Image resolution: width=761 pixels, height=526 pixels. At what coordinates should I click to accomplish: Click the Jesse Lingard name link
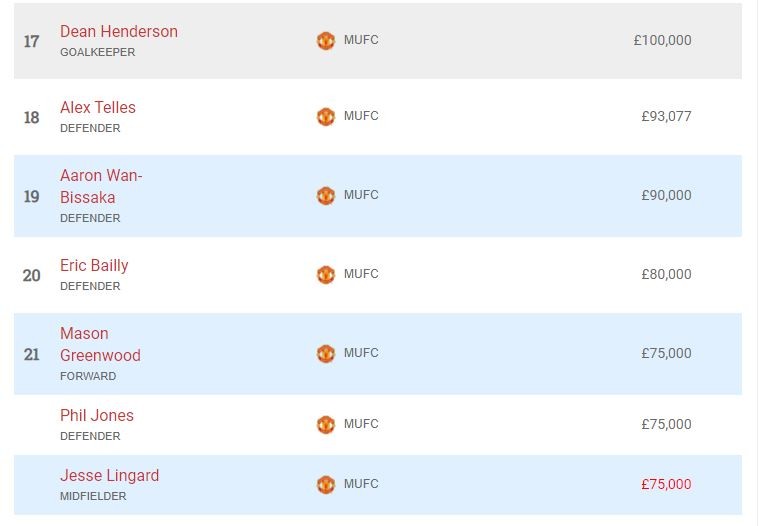[109, 476]
